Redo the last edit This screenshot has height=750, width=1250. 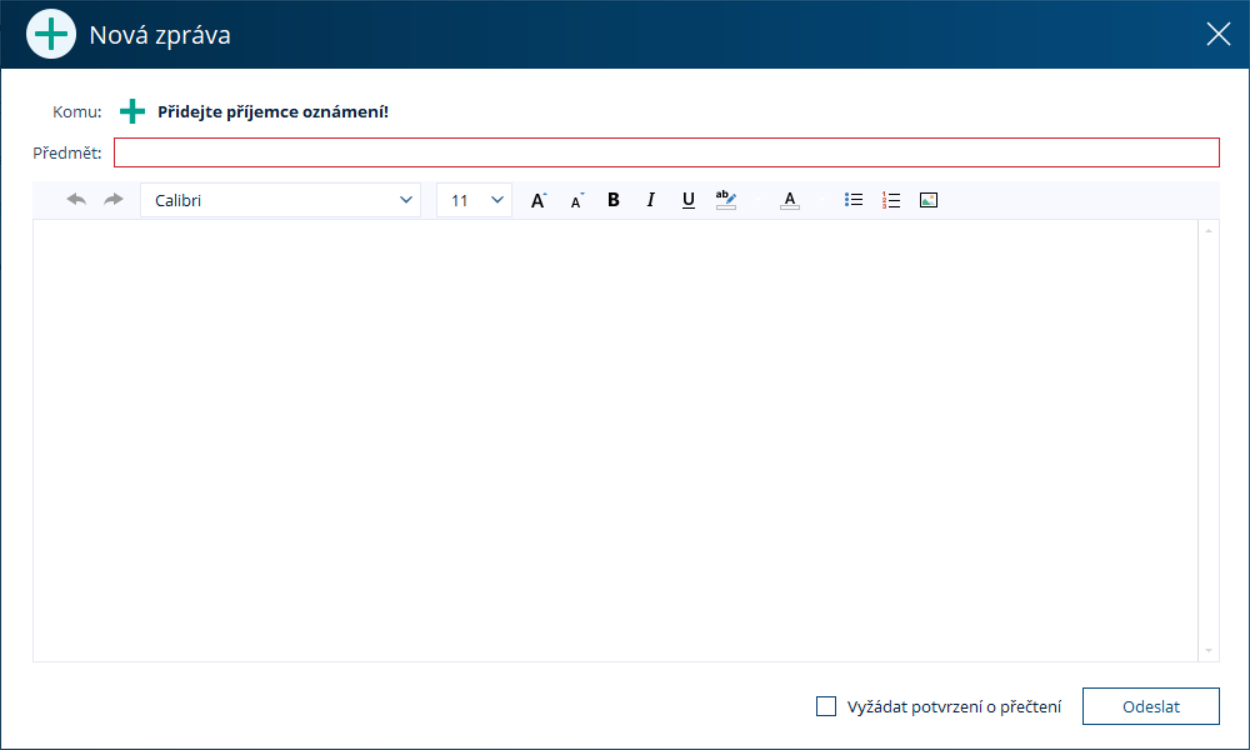pyautogui.click(x=113, y=200)
